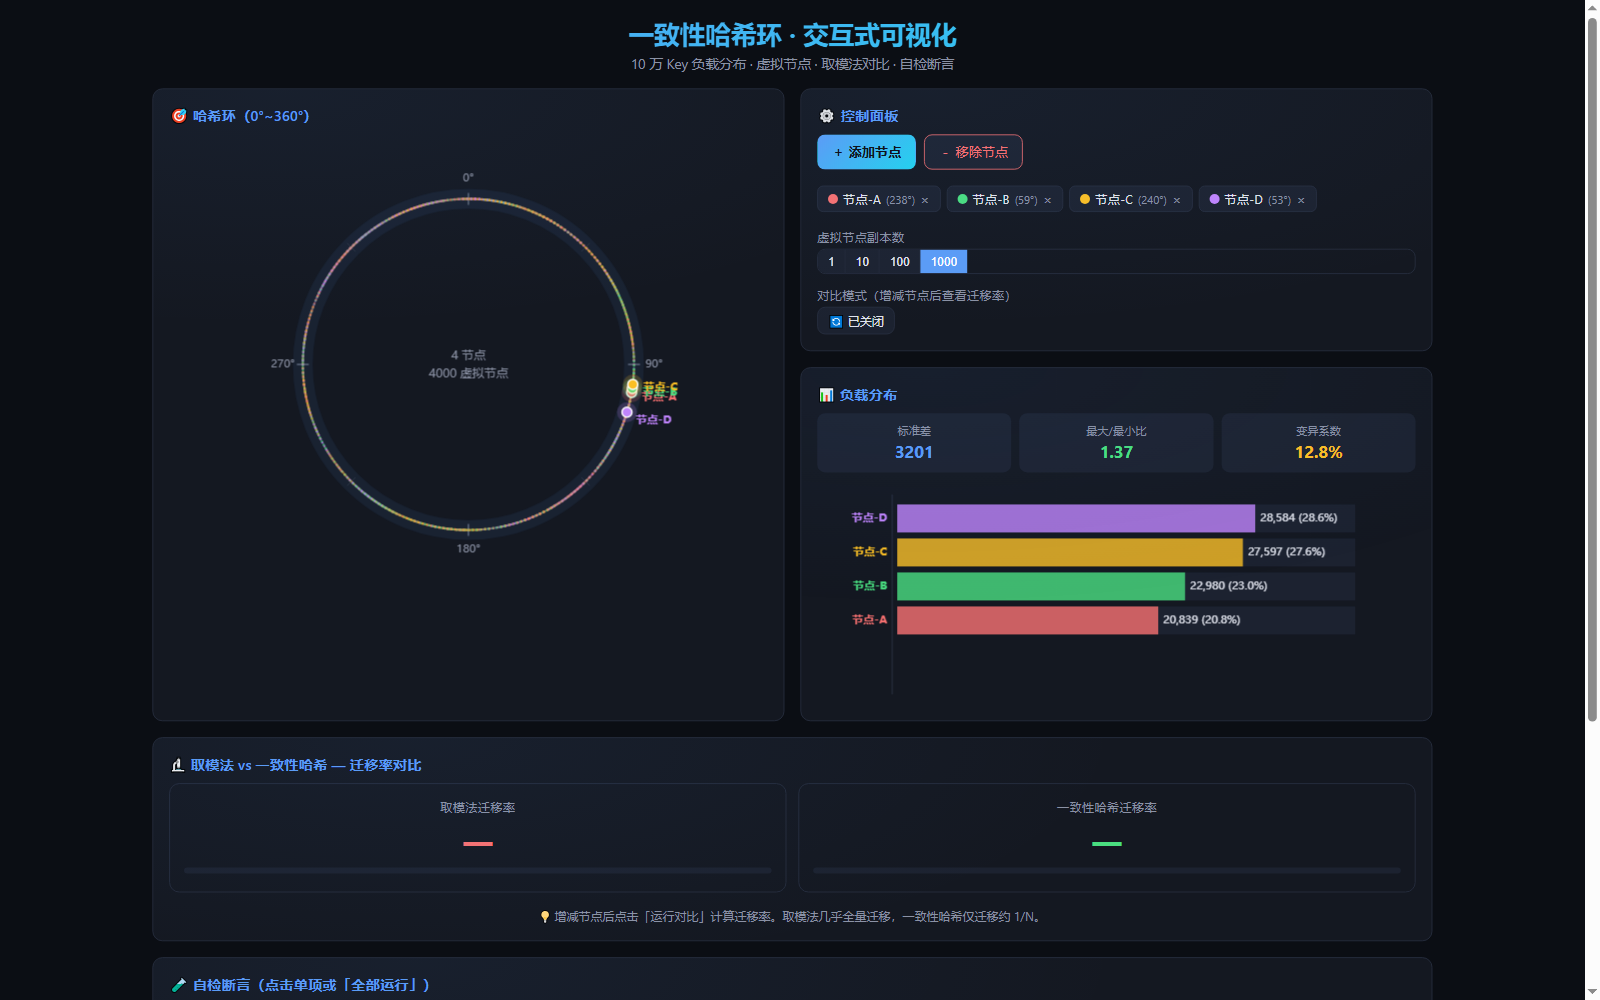1600x1000 pixels.
Task: Remove 节点-C using its x icon
Action: 1177,200
